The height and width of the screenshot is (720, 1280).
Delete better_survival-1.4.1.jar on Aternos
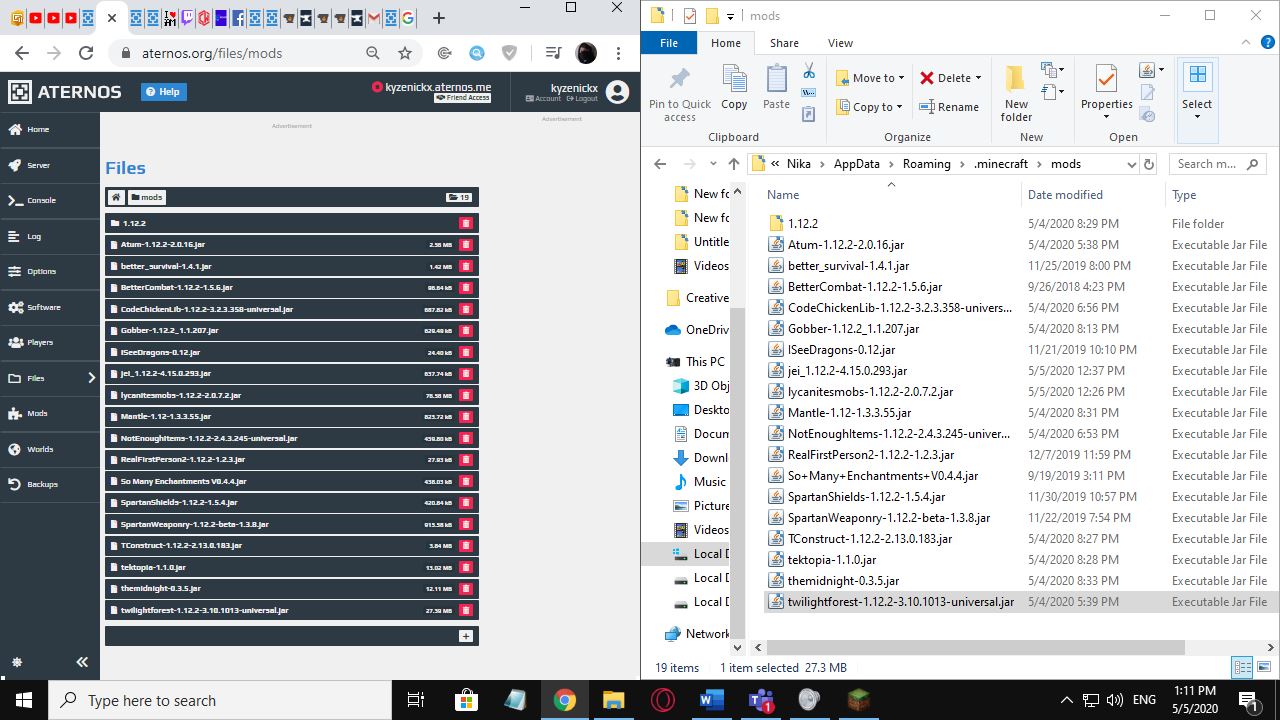(466, 266)
